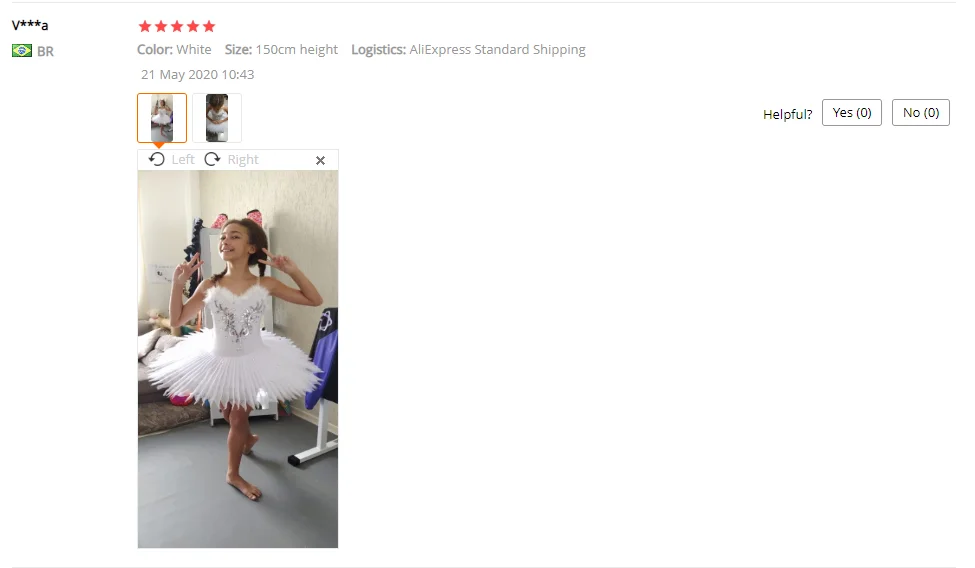This screenshot has width=975, height=568.
Task: Mark review unhelpful with No (0)
Action: click(x=921, y=113)
